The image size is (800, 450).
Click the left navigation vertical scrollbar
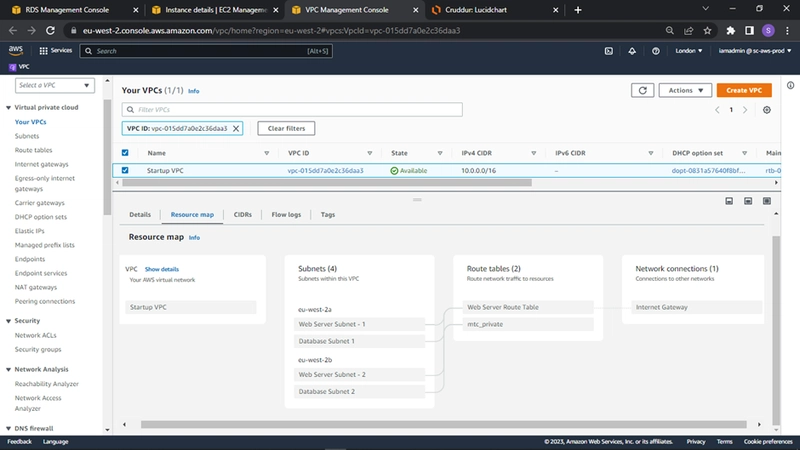click(107, 157)
